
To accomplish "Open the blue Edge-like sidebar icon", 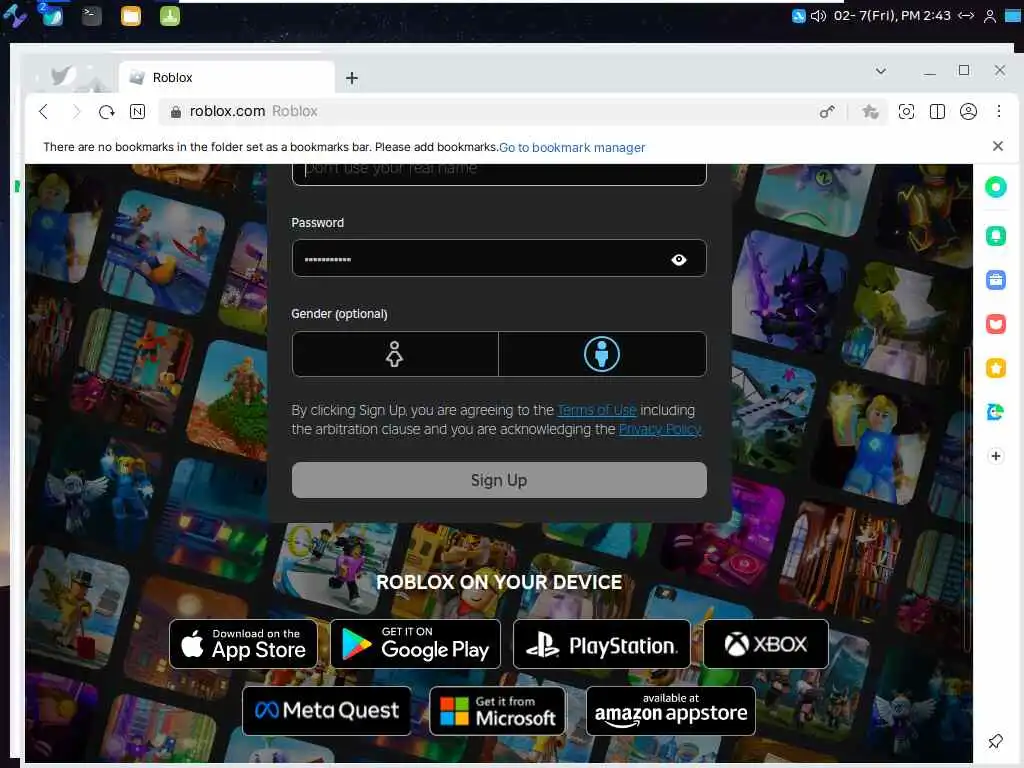I will click(995, 412).
